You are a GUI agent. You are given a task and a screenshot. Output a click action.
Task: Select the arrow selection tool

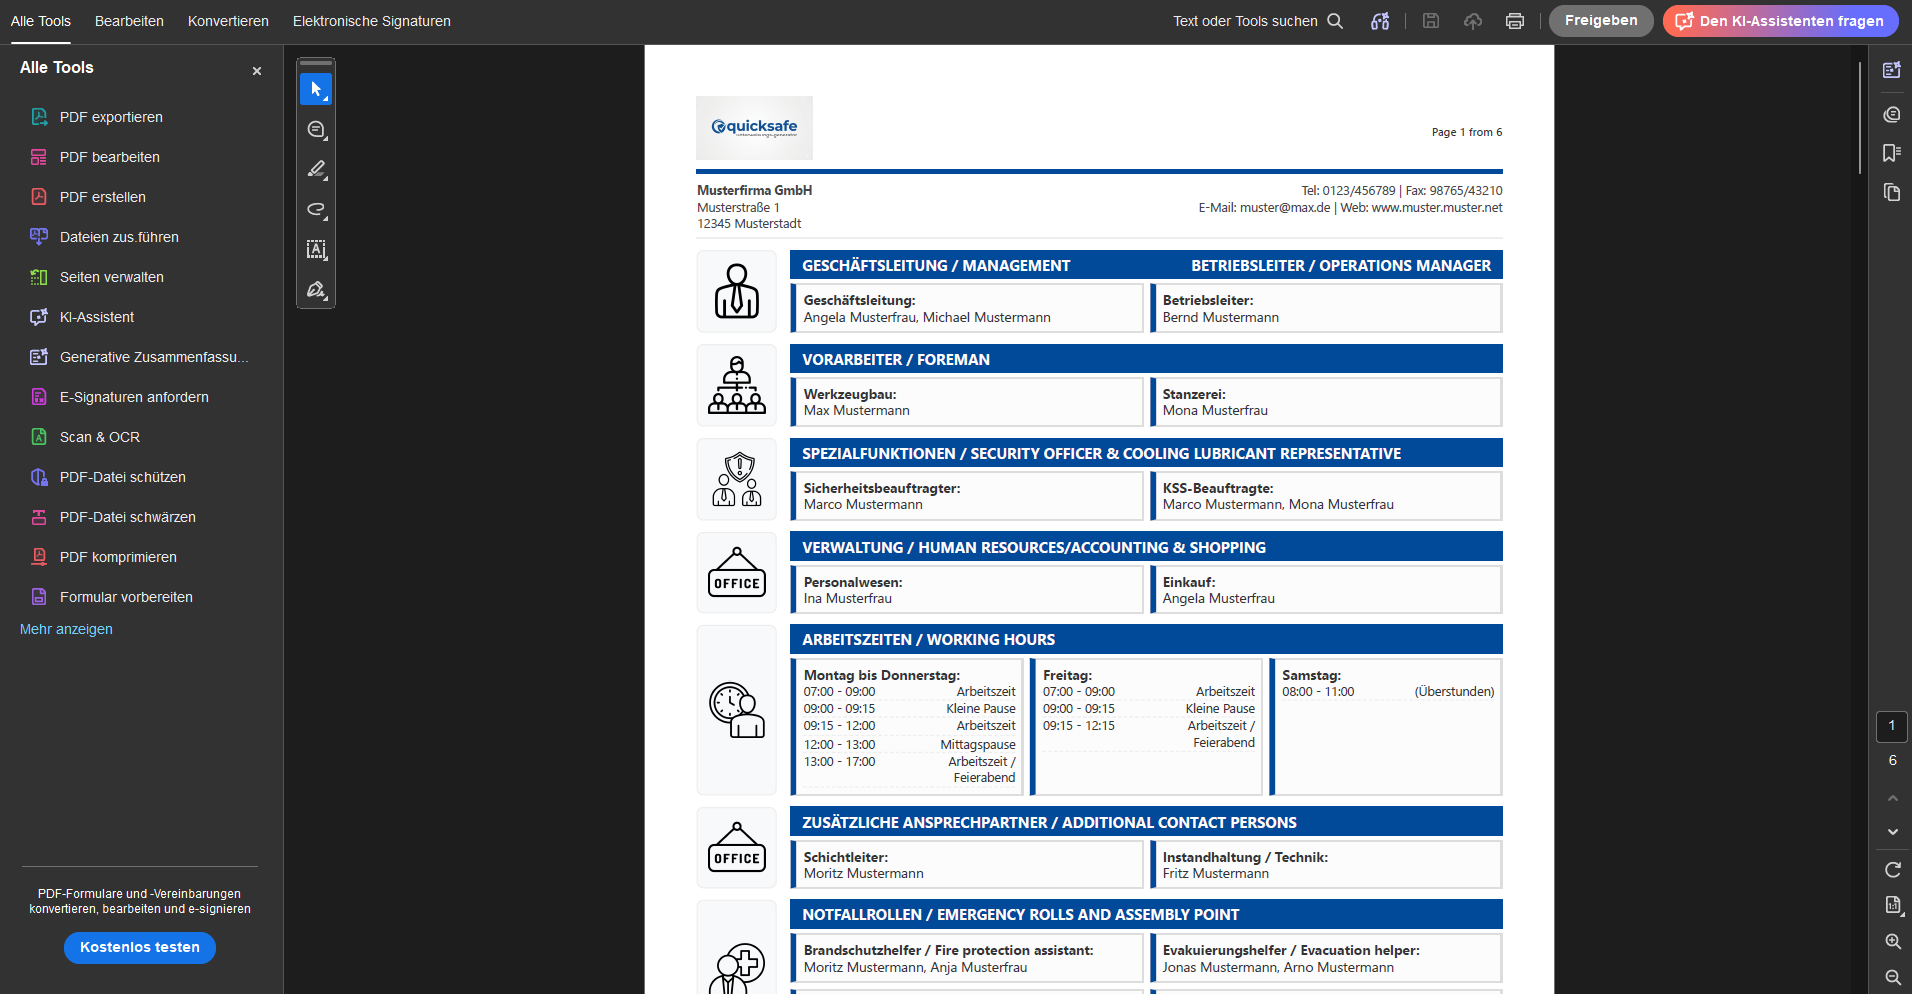tap(316, 89)
